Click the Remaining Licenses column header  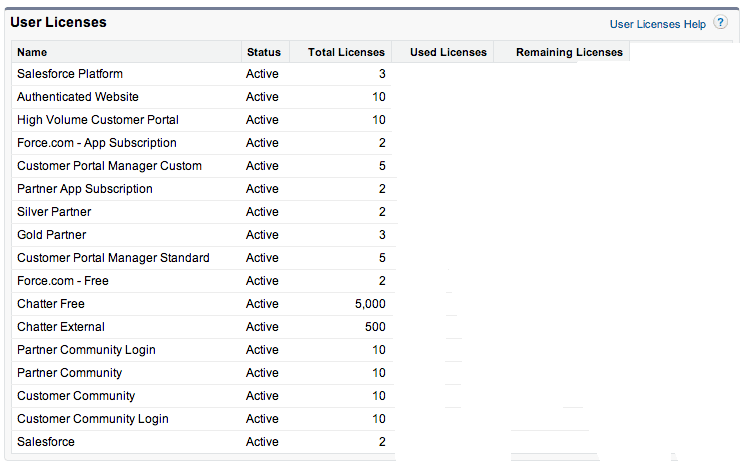coord(569,52)
